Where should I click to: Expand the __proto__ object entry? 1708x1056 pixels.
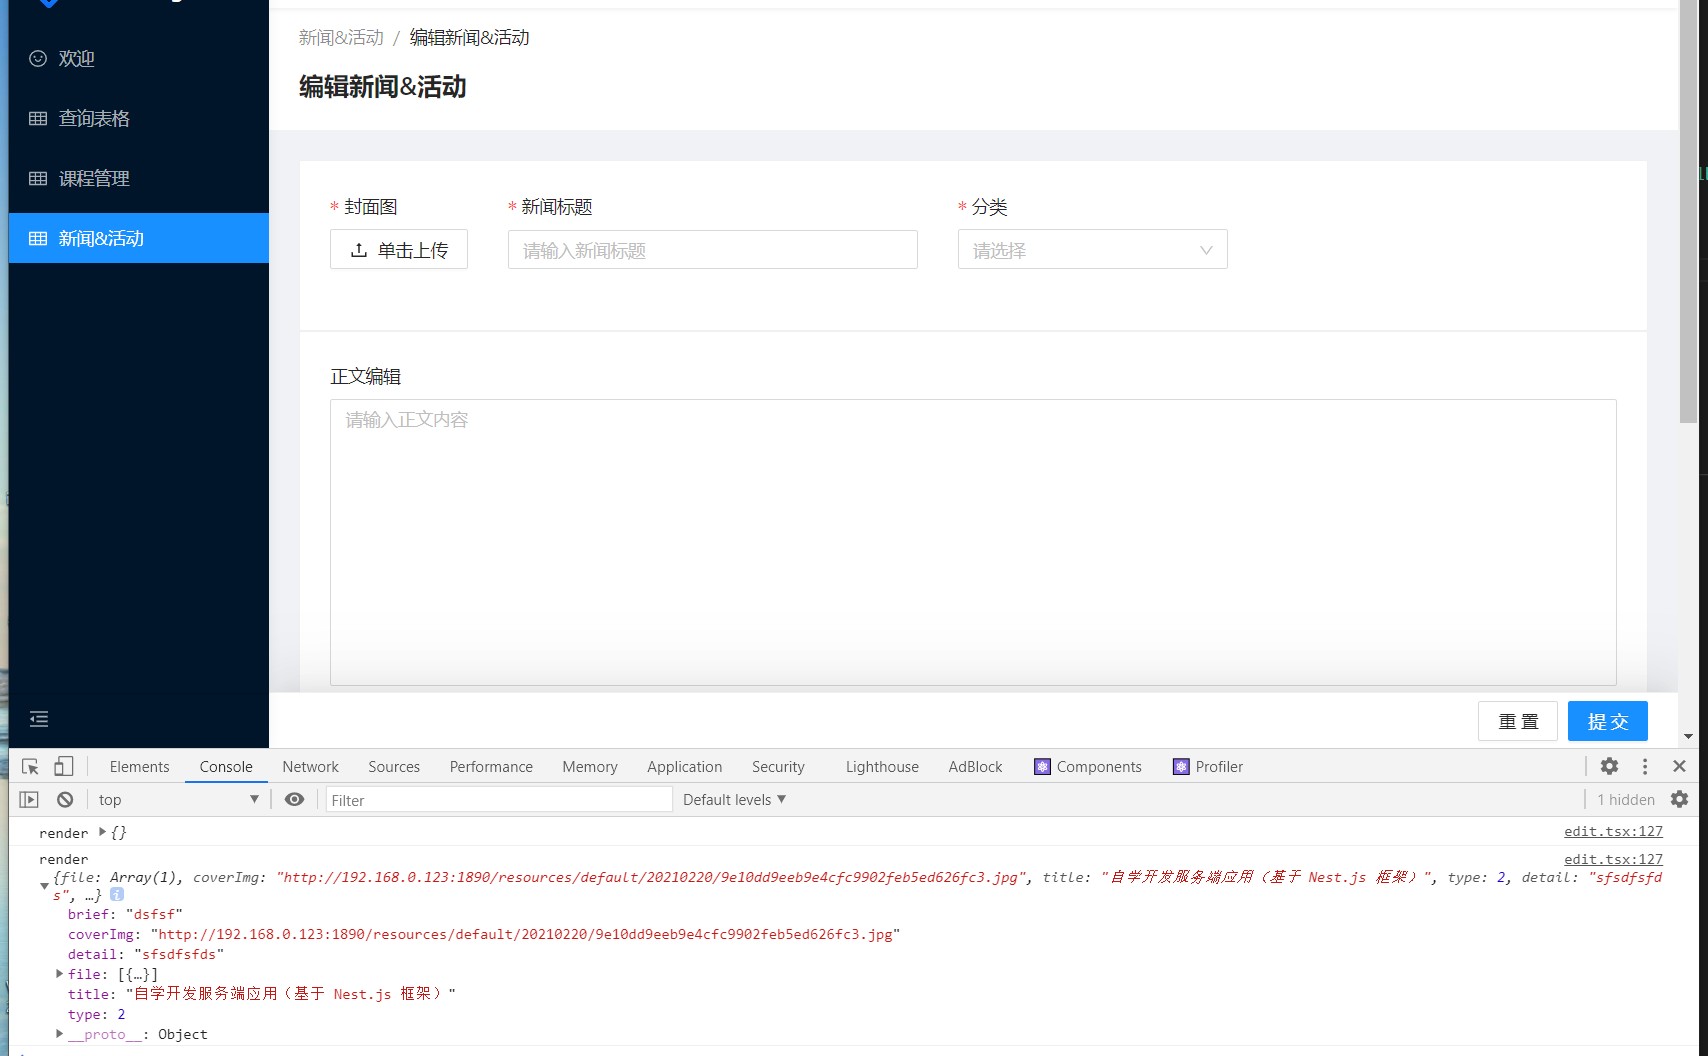point(59,1034)
